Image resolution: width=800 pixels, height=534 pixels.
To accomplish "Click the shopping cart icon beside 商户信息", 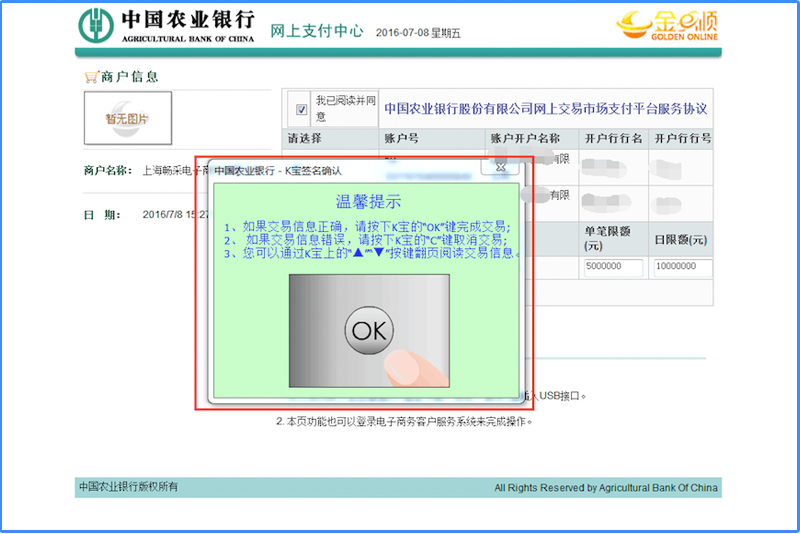I will click(x=91, y=77).
